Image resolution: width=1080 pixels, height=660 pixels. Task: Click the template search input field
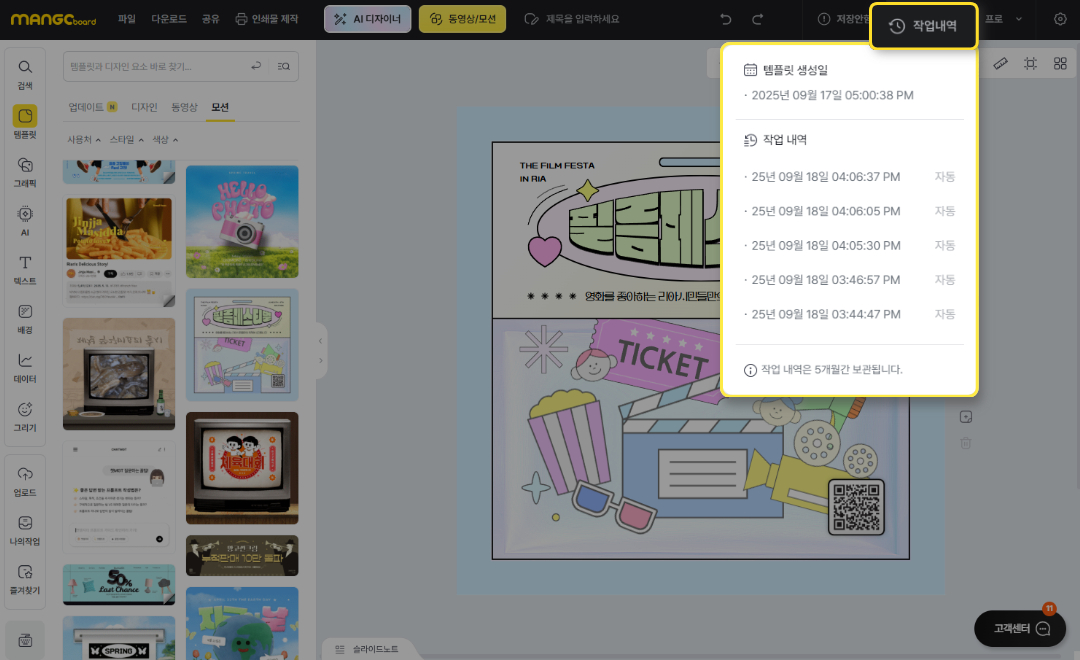[x=155, y=66]
